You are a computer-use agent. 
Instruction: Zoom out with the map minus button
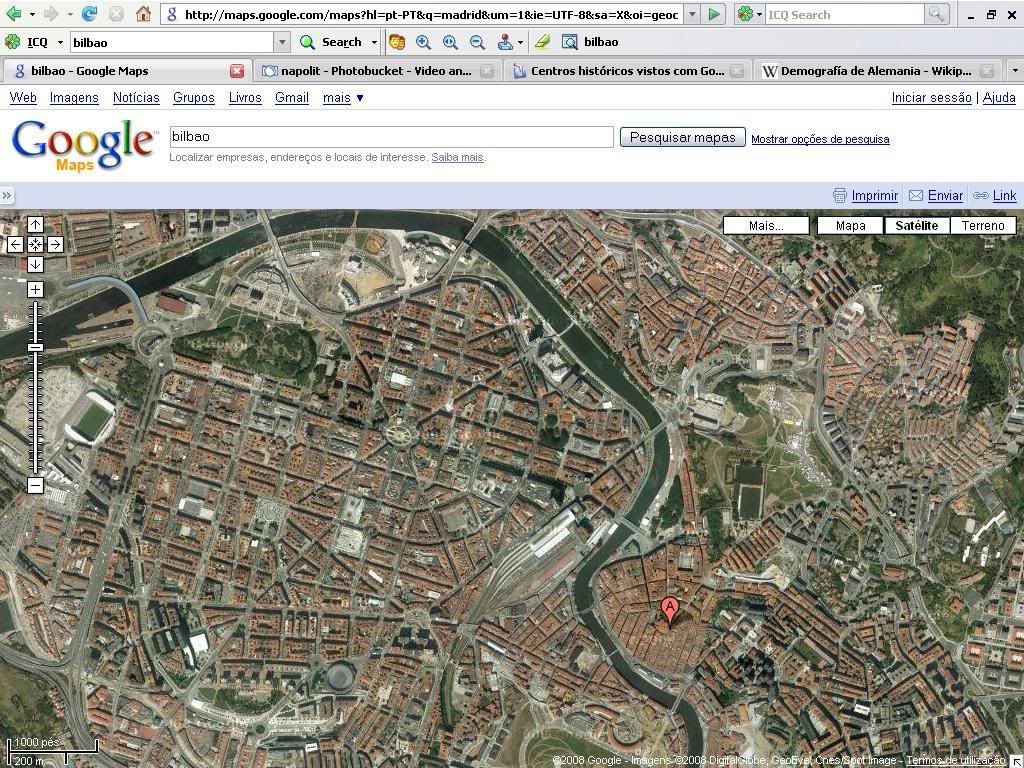(35, 485)
